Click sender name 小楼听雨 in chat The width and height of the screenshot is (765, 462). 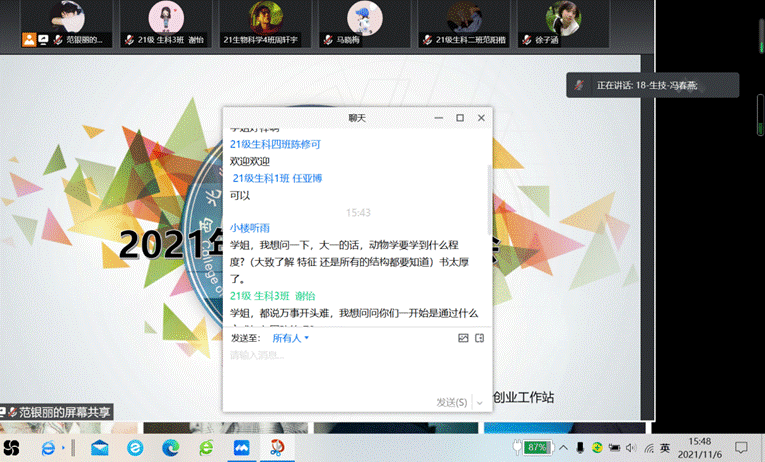click(x=250, y=228)
